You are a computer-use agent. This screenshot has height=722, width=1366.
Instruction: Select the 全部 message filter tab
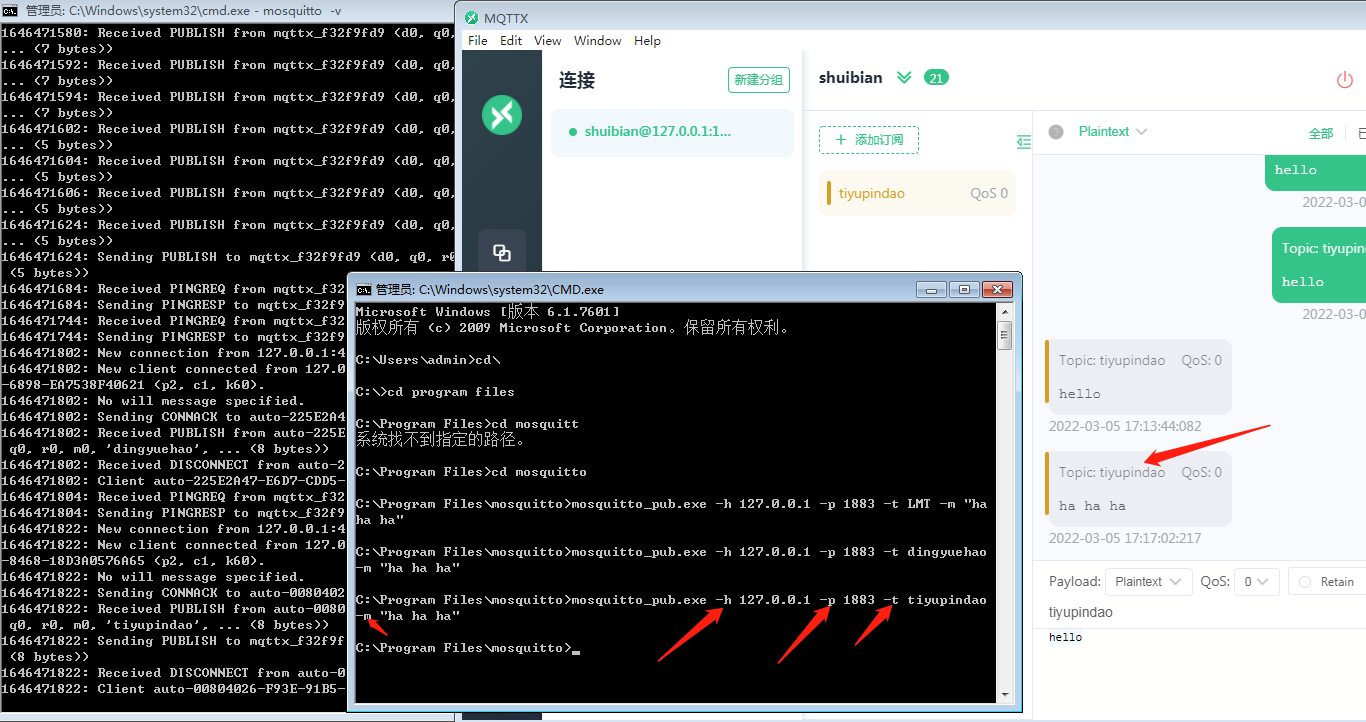click(x=1321, y=133)
